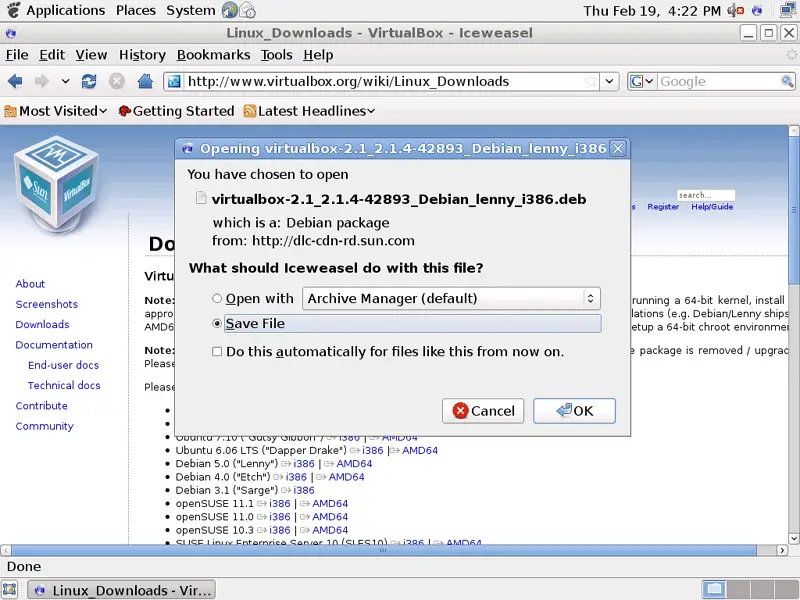800x600 pixels.
Task: Click the Google search input field
Action: coord(719,81)
